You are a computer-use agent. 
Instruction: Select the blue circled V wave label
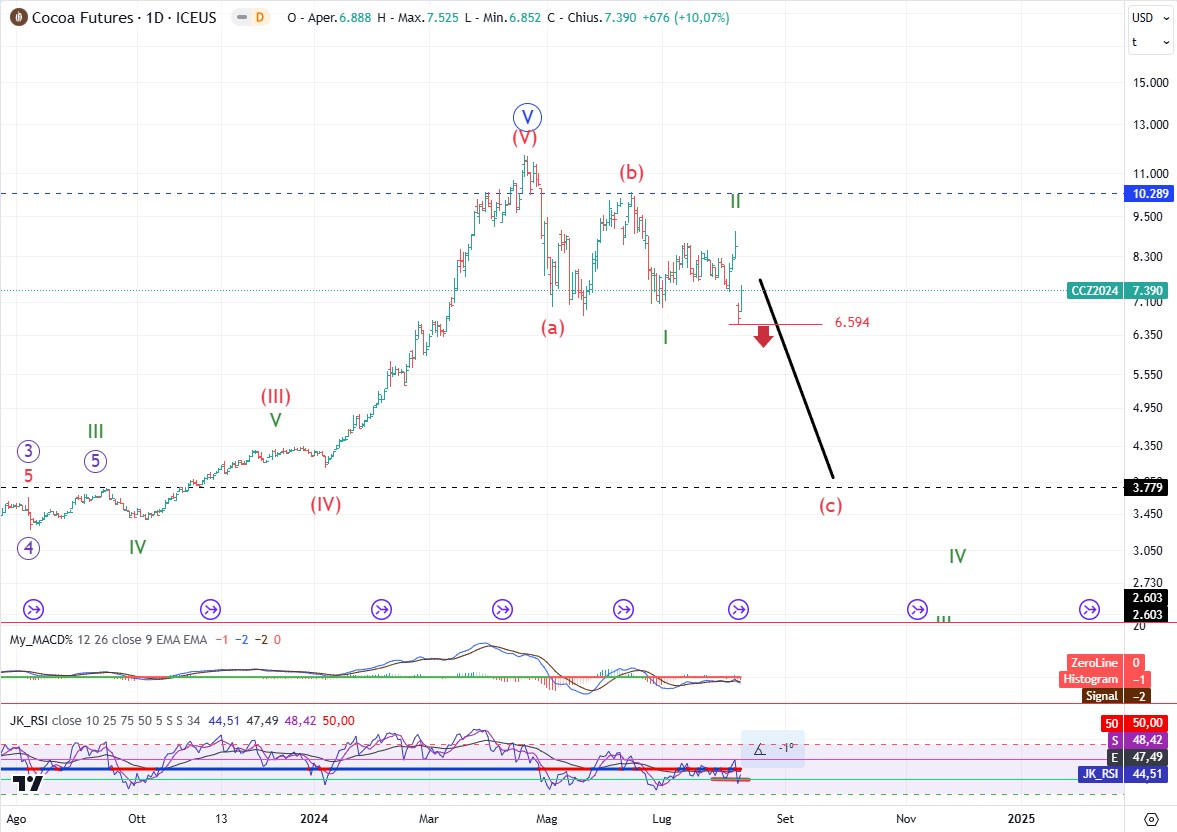tap(527, 117)
